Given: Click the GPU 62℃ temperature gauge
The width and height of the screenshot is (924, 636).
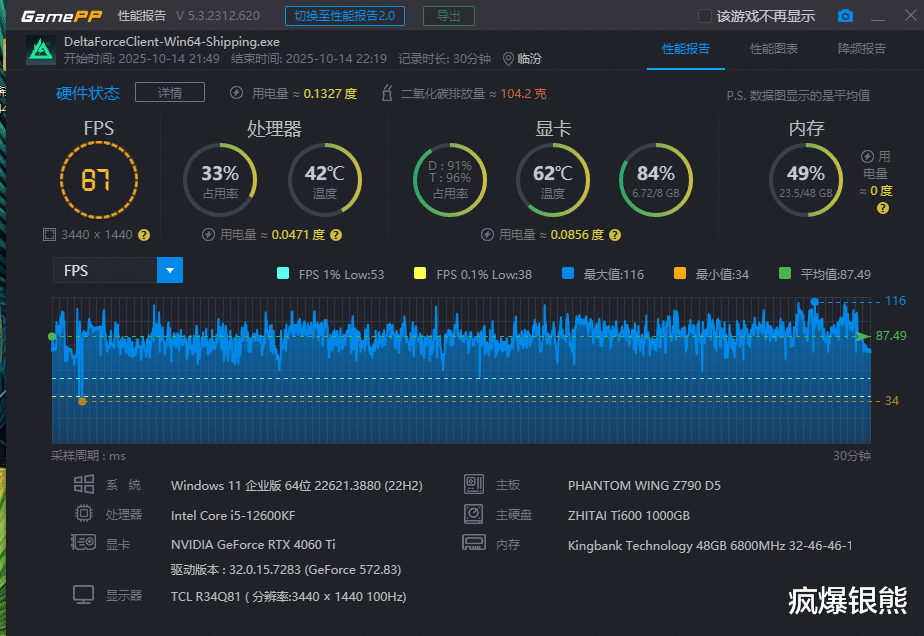Looking at the screenshot, I should [x=553, y=180].
